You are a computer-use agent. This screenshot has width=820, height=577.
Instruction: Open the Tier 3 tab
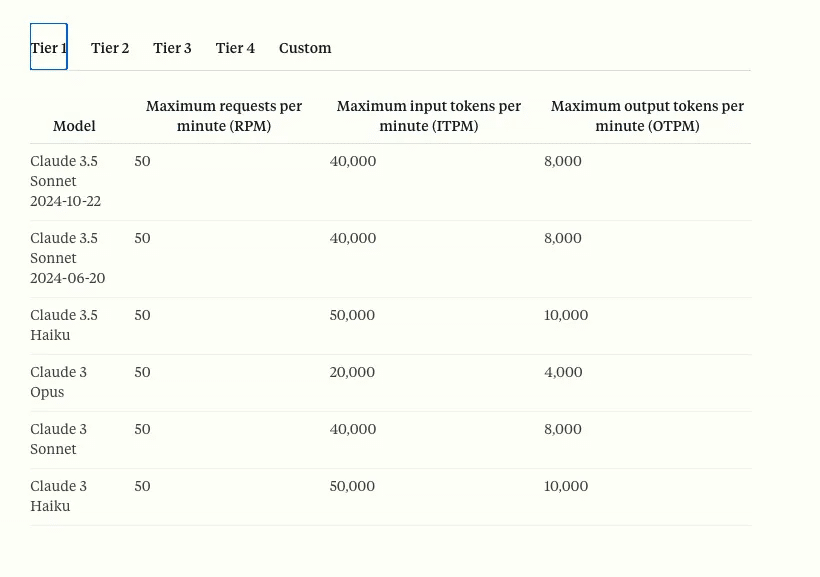[x=172, y=48]
